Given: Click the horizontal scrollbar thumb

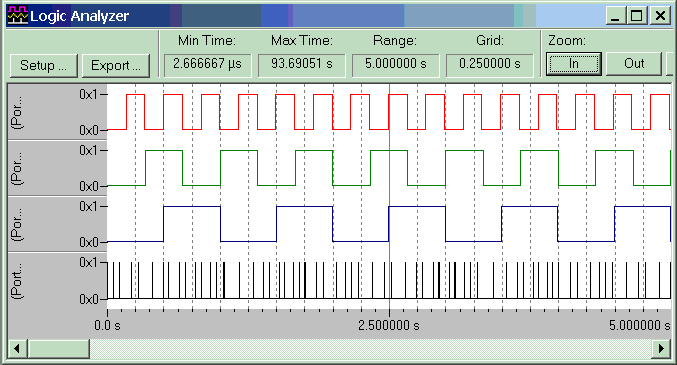Looking at the screenshot, I should point(59,348).
